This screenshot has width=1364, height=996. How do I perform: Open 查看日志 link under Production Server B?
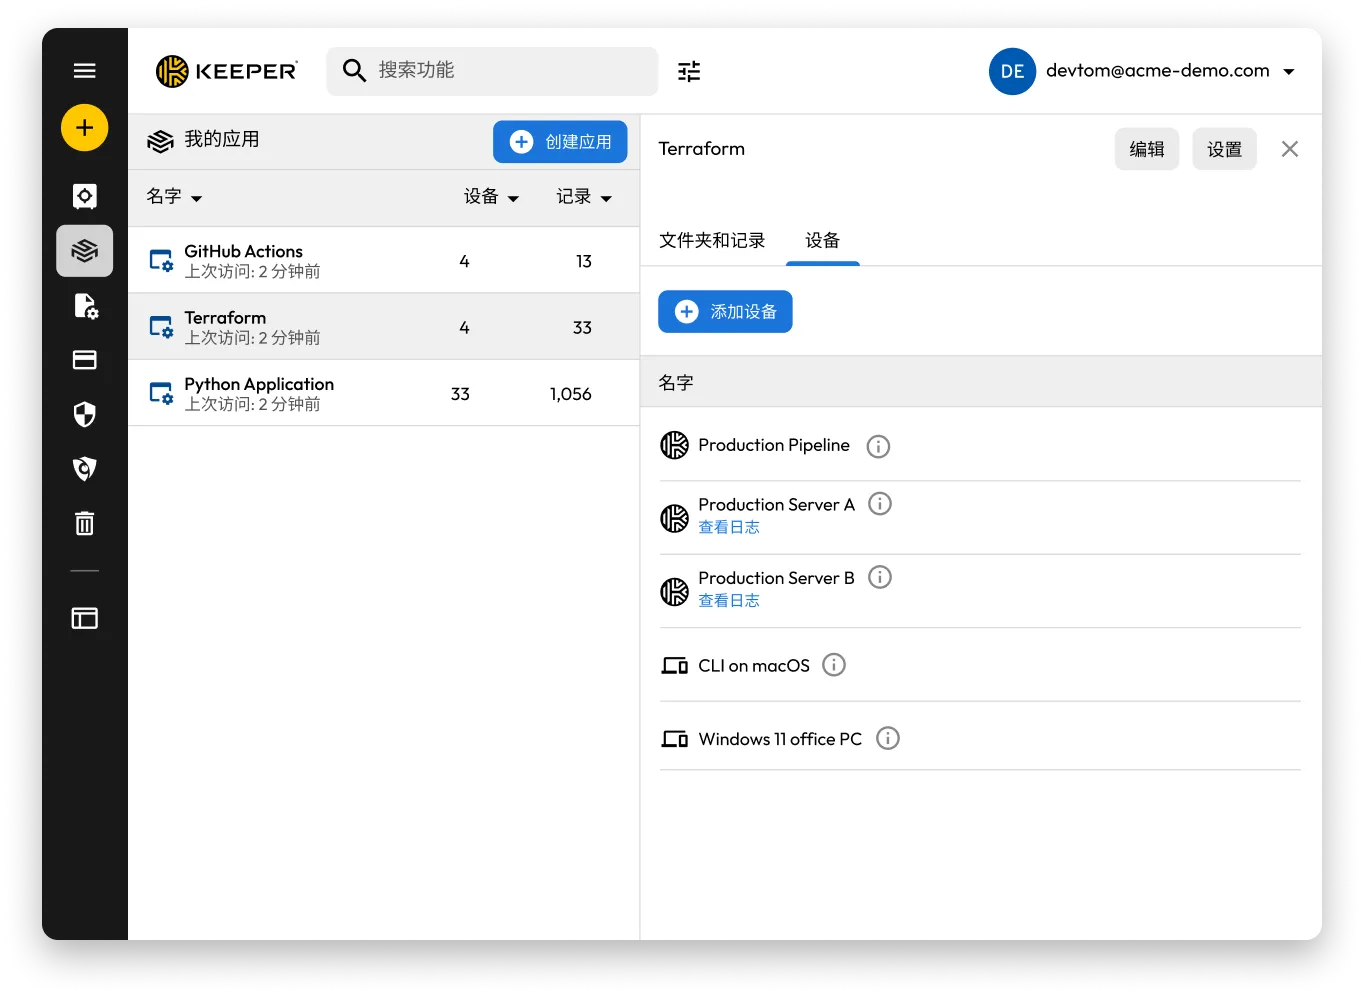click(729, 600)
